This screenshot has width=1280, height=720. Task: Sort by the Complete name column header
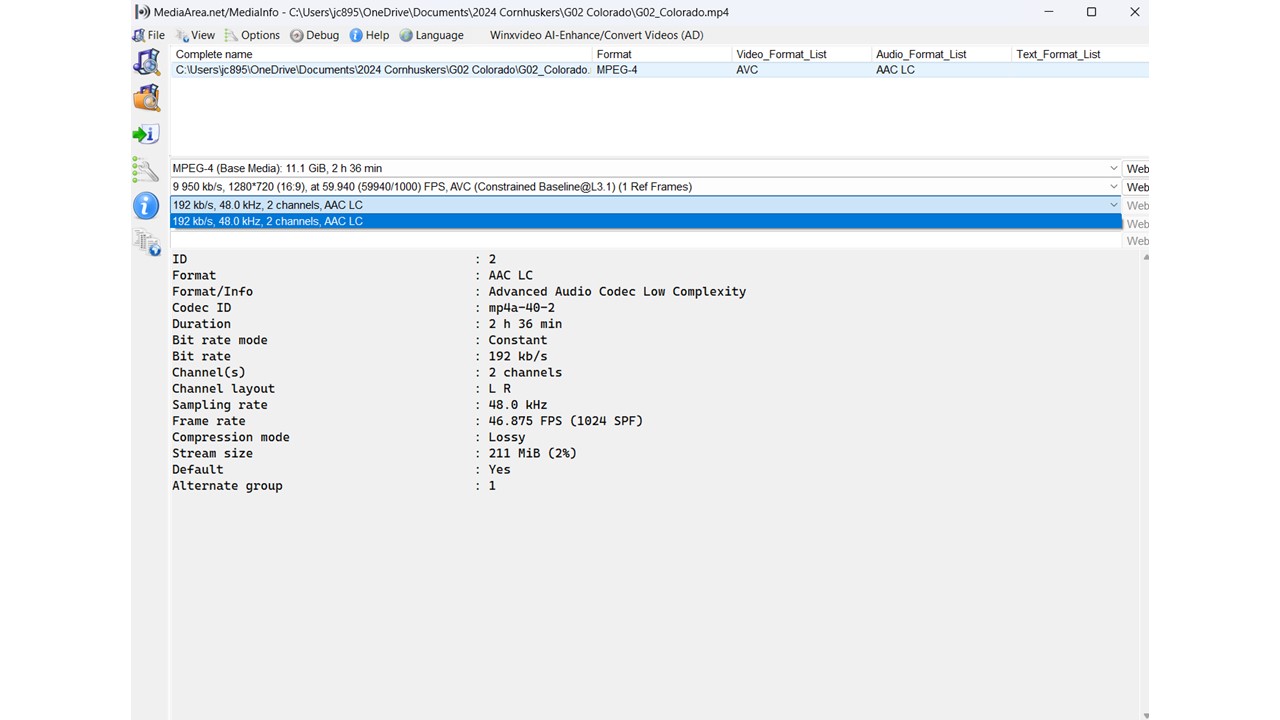(381, 54)
